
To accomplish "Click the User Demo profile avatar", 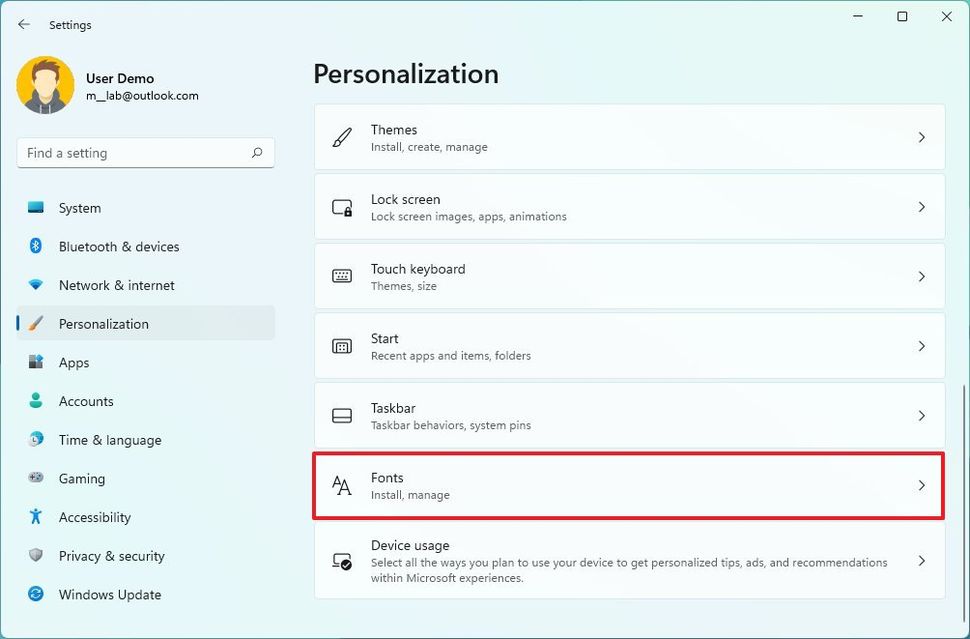I will pos(45,85).
